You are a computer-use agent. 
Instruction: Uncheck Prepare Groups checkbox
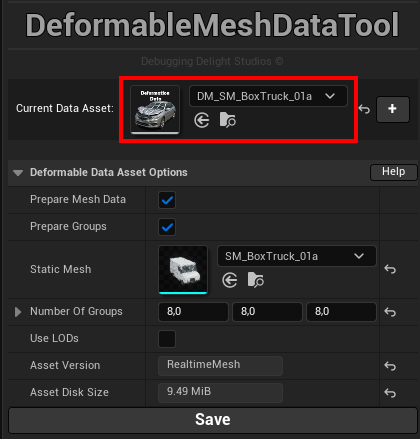click(167, 227)
